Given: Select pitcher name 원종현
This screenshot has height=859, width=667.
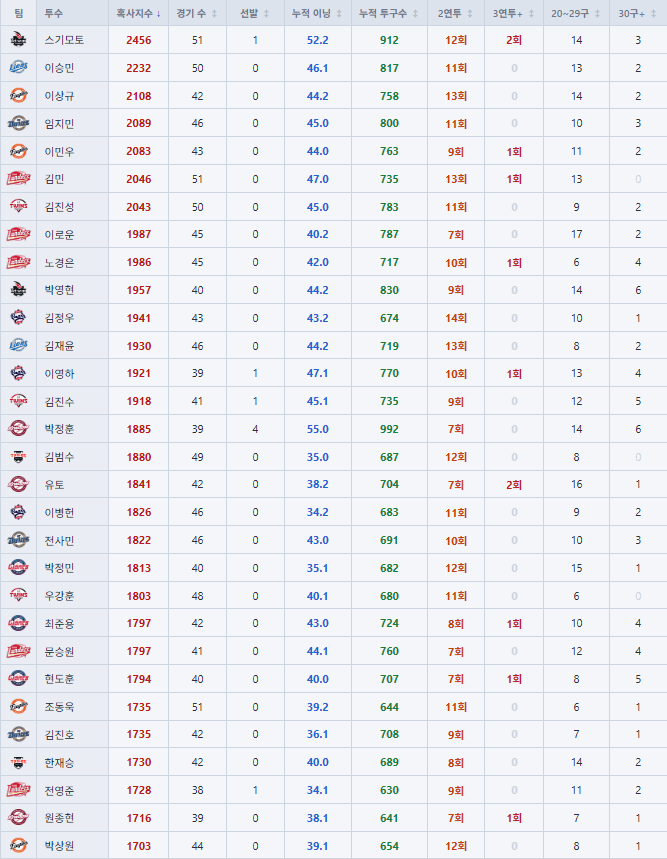Looking at the screenshot, I should 59,818.
